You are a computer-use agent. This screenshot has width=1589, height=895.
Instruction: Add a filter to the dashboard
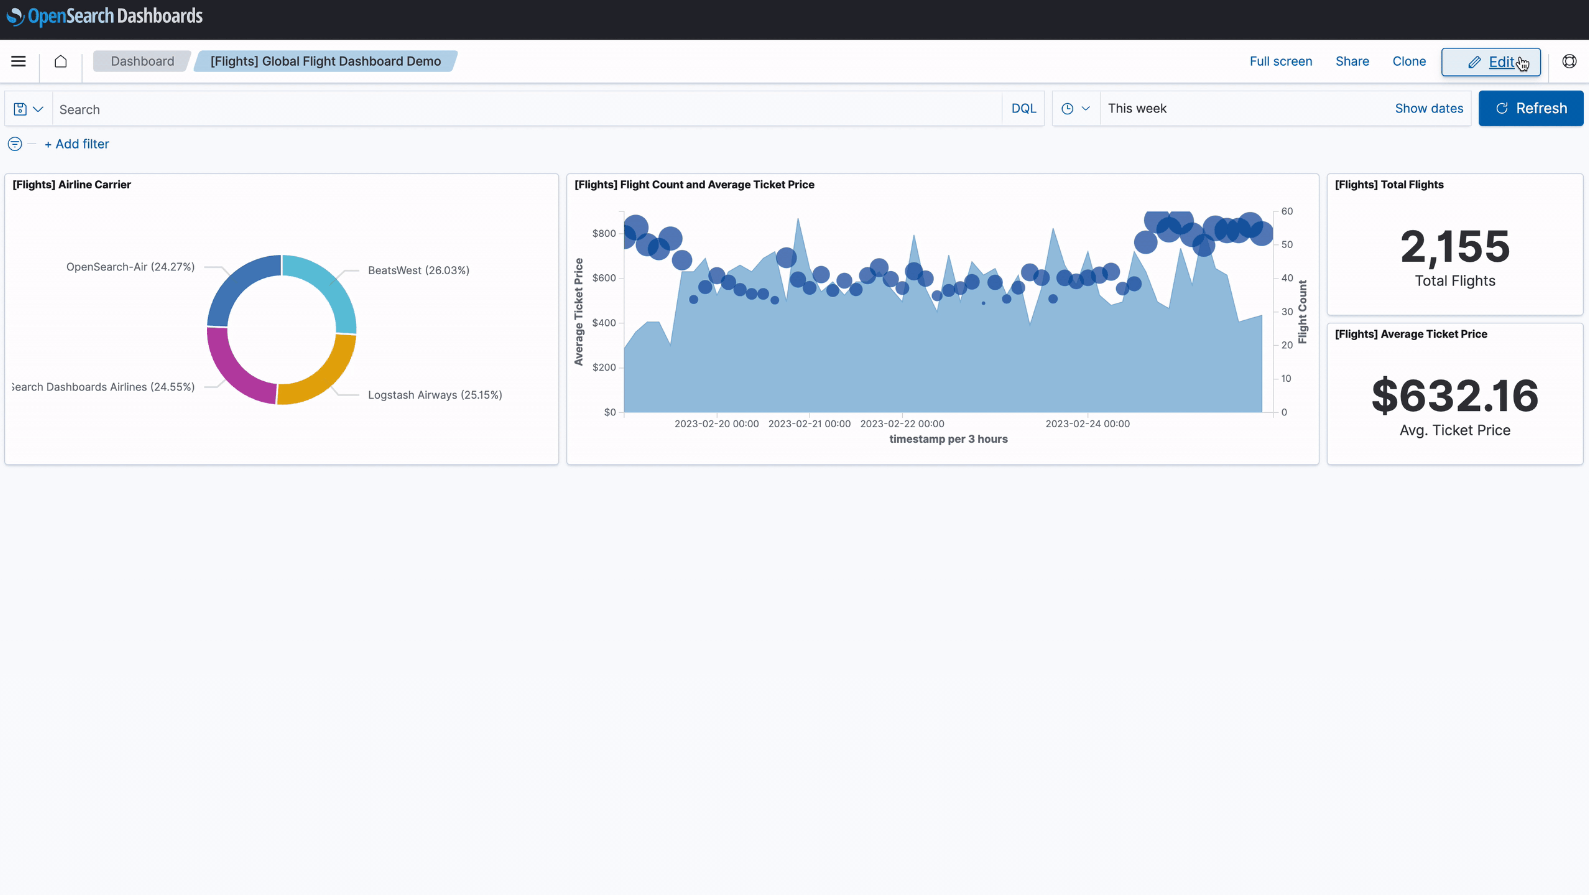tap(77, 144)
